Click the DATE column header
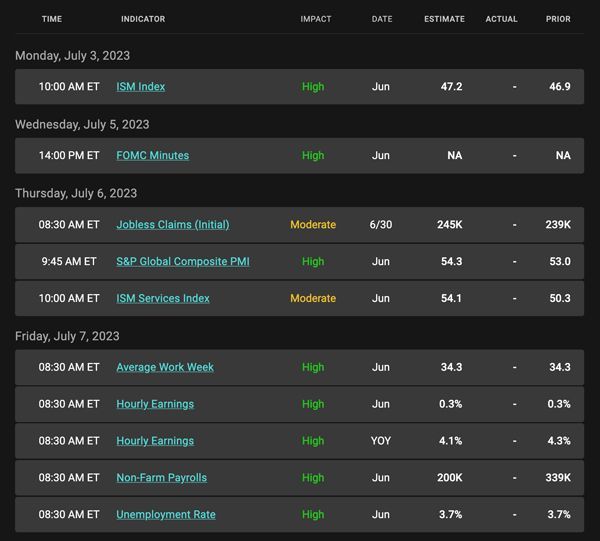The width and height of the screenshot is (600, 541). point(382,19)
